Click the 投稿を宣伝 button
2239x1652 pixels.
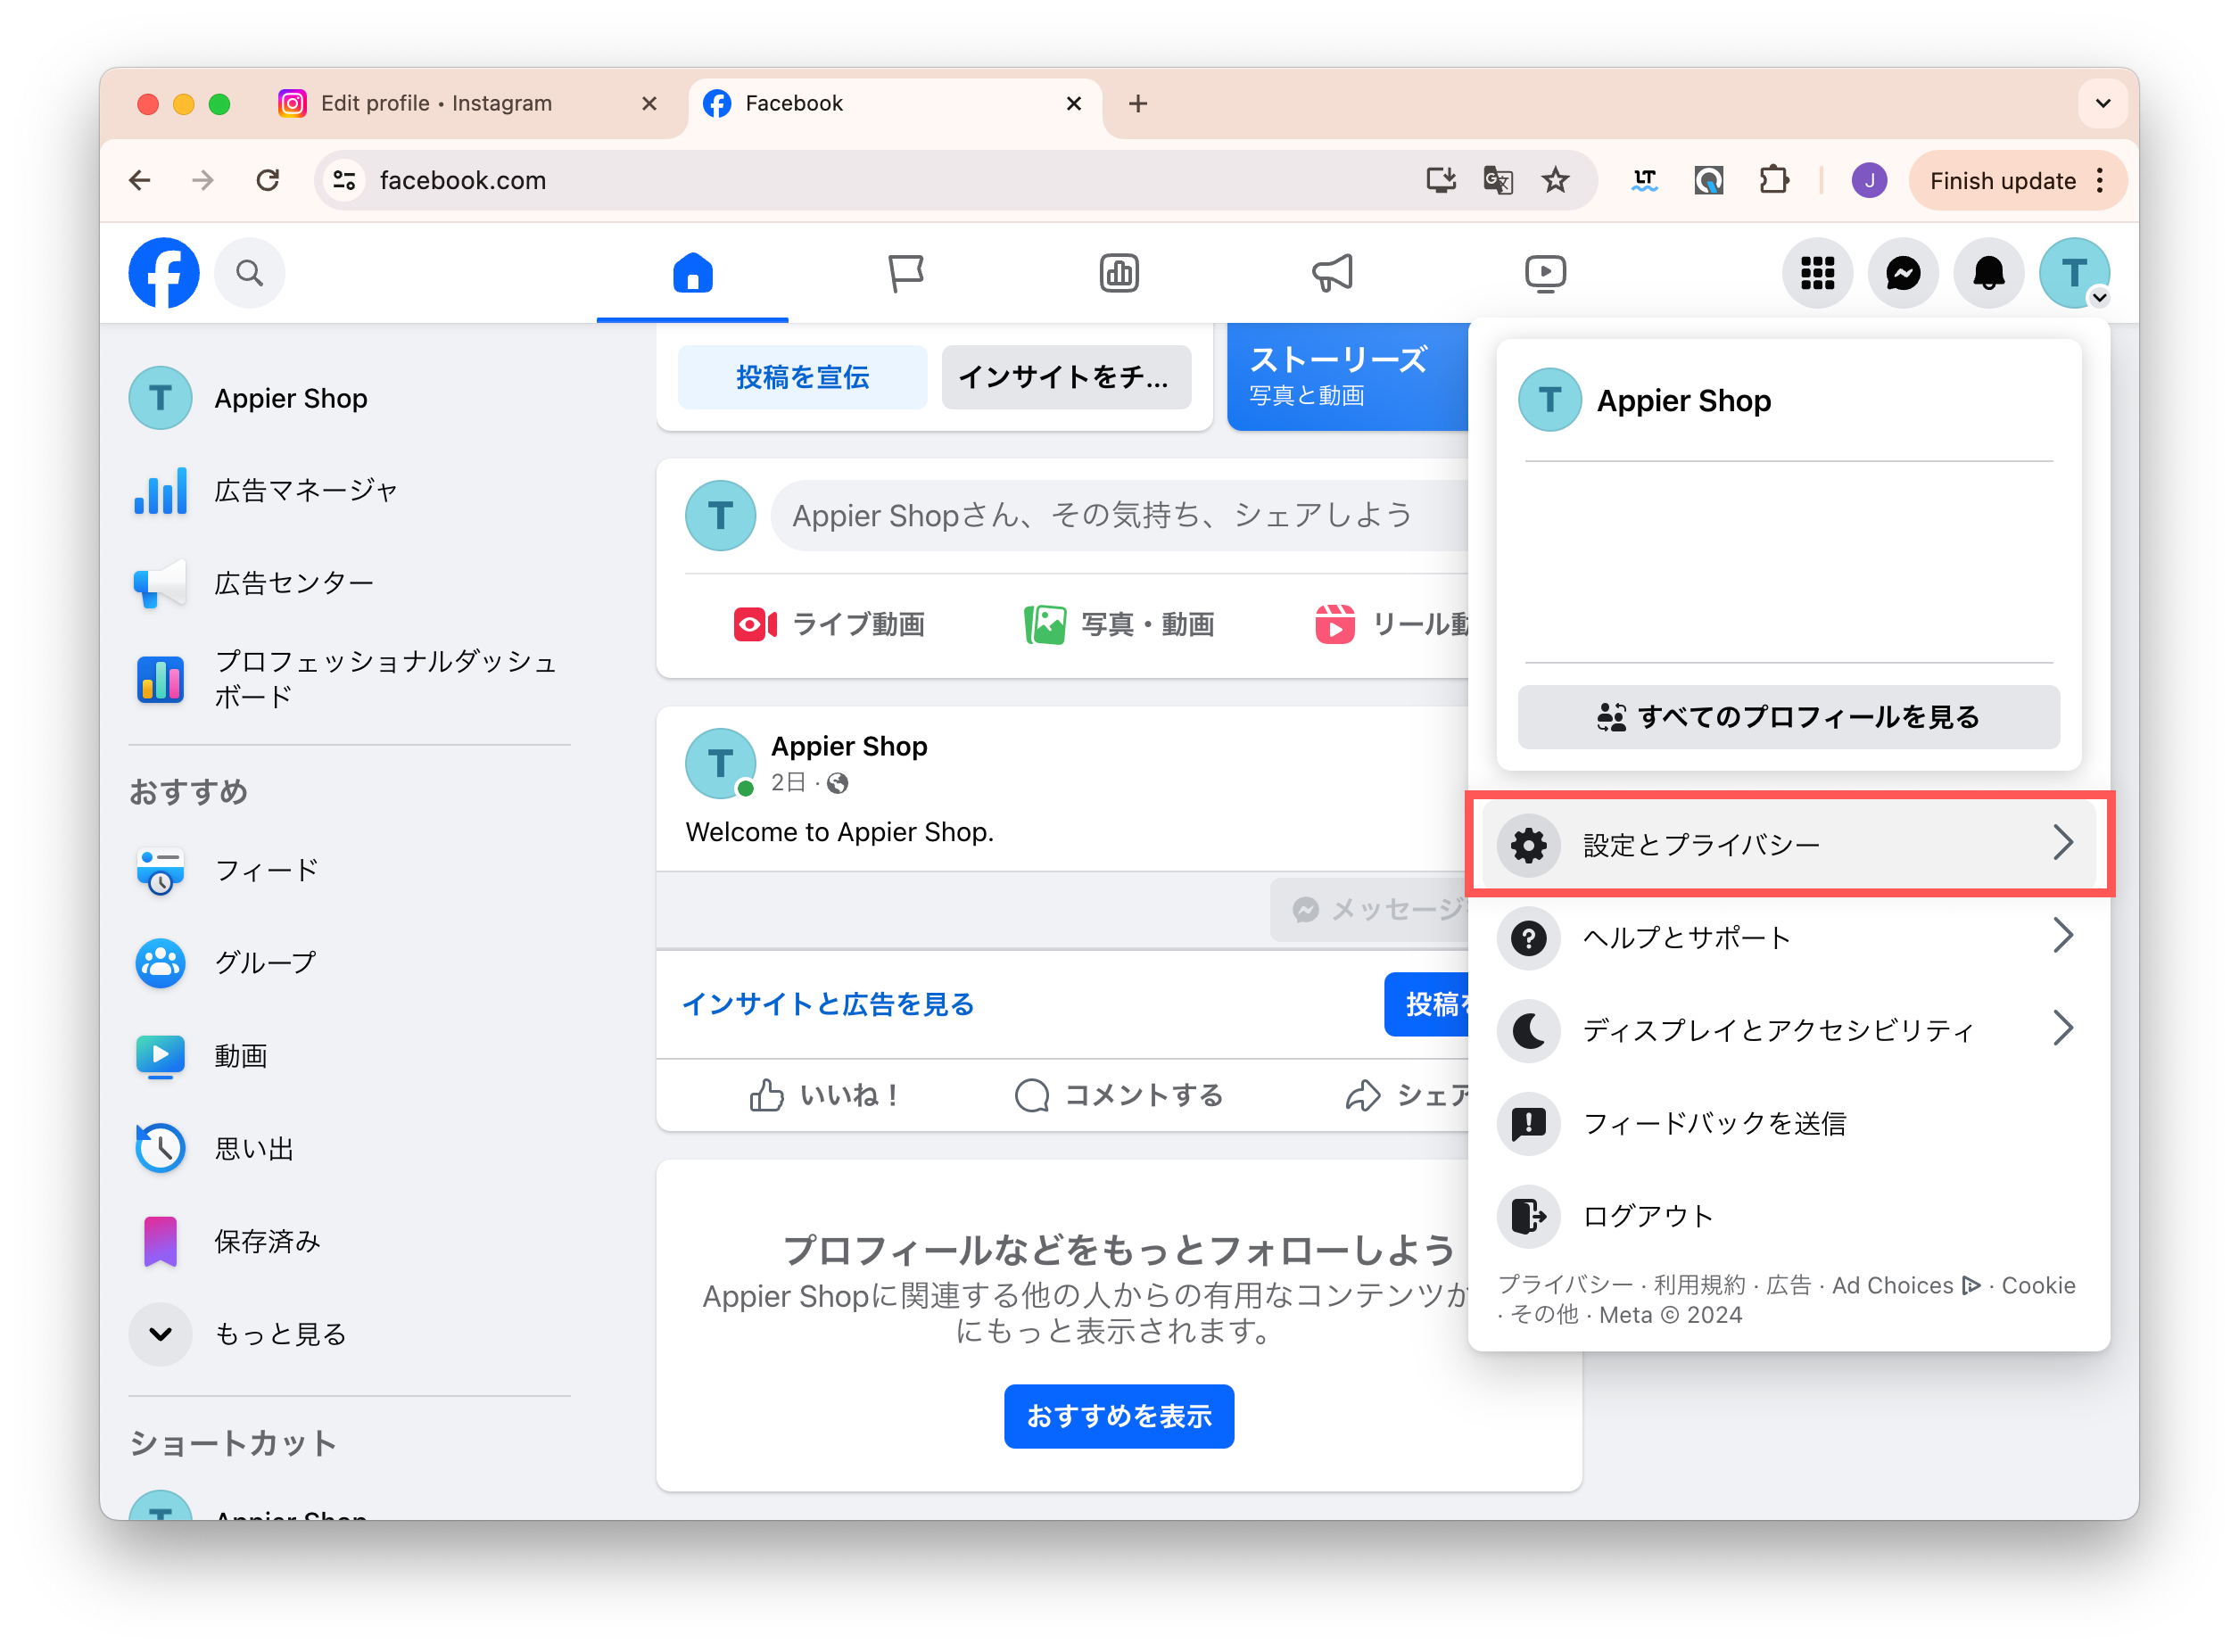802,377
